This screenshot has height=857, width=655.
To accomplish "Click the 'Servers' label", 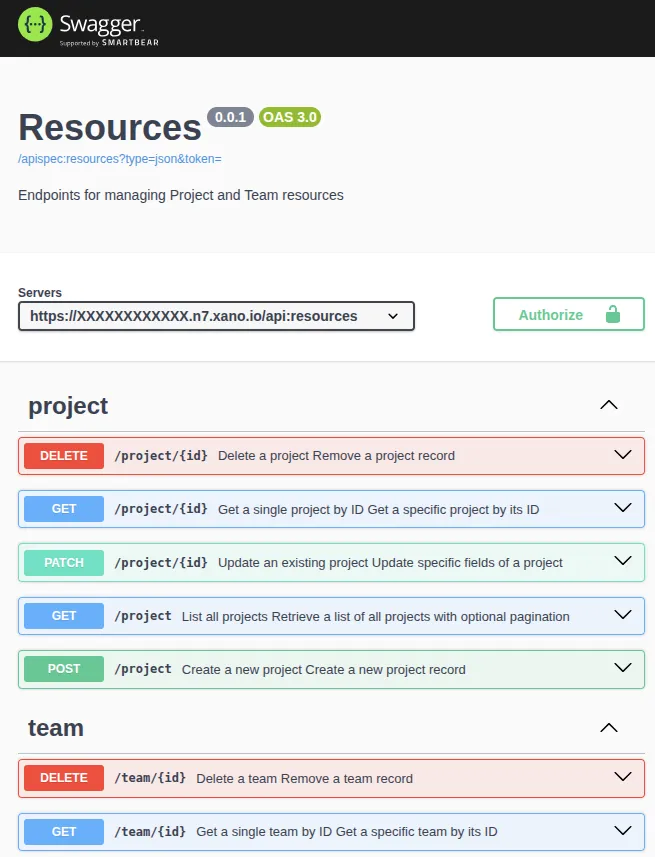I will point(40,292).
